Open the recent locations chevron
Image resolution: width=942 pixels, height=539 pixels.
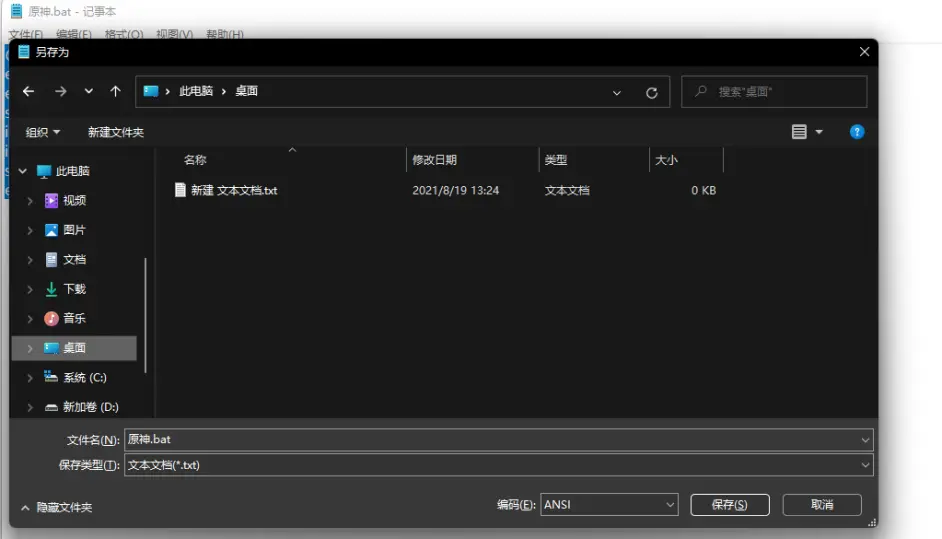pos(88,91)
